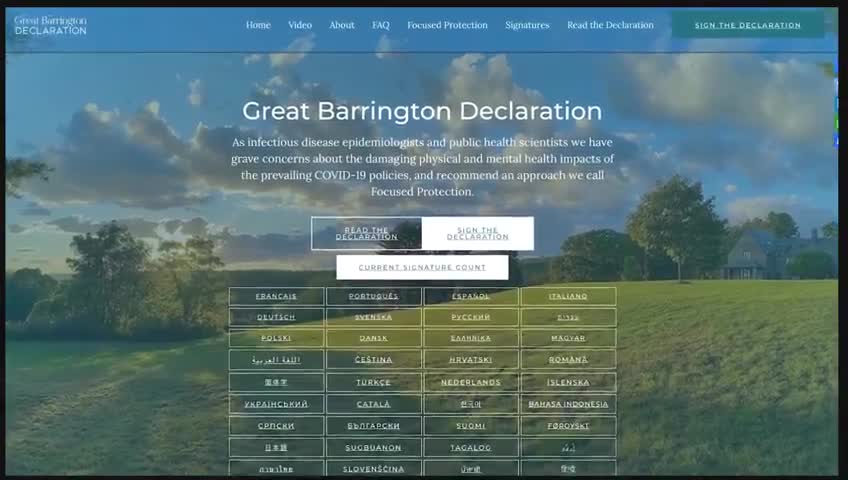Select the Français language link
The width and height of the screenshot is (848, 480).
pyautogui.click(x=276, y=296)
